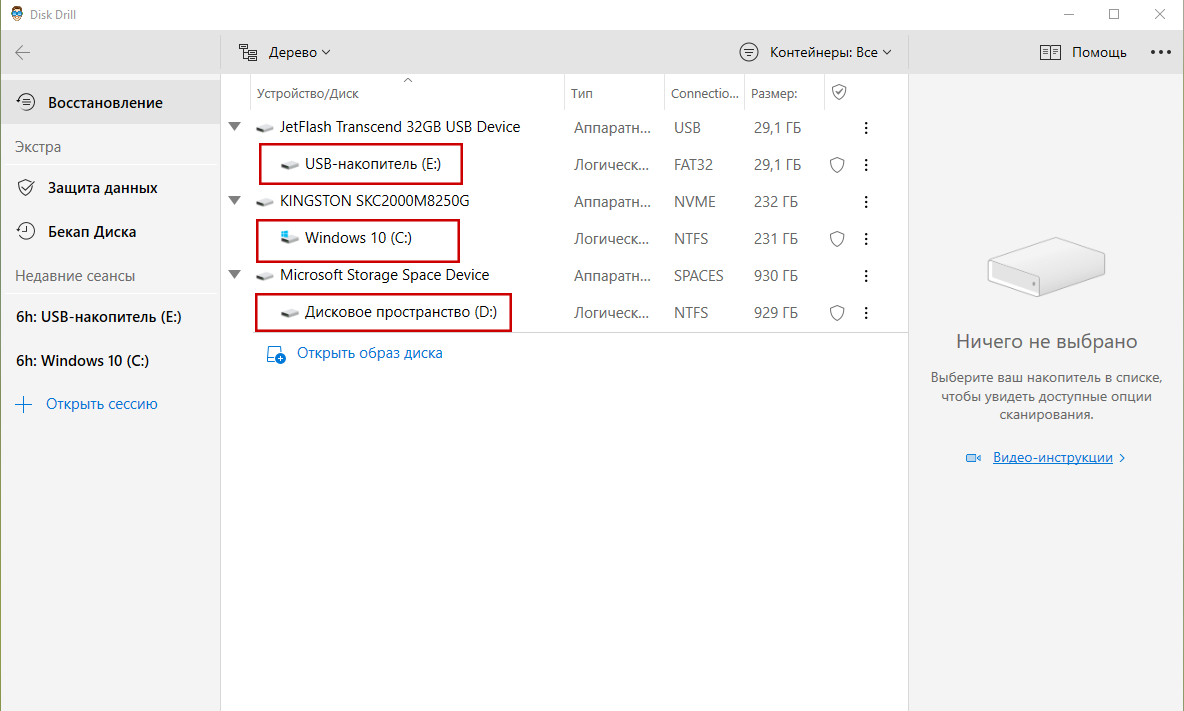Collapse the JetFlash Transcend 32GB USB Device tree

tap(235, 127)
